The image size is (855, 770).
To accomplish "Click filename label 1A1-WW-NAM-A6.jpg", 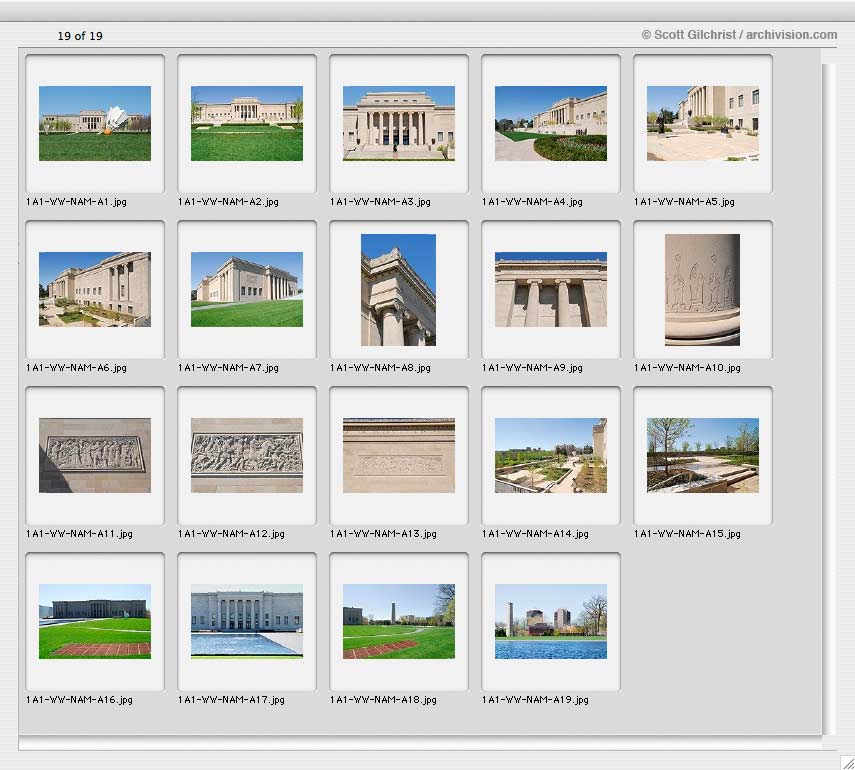I will [76, 368].
